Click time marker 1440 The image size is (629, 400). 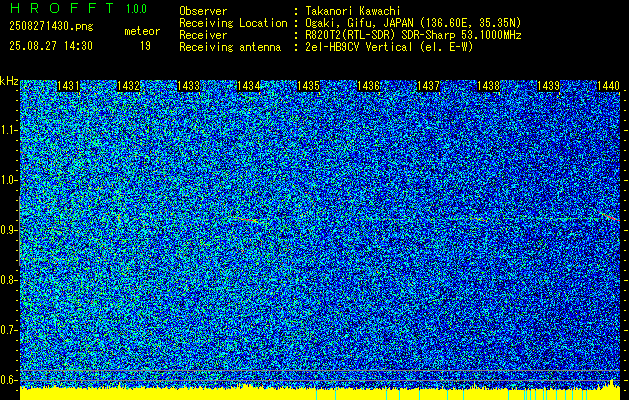(x=608, y=86)
